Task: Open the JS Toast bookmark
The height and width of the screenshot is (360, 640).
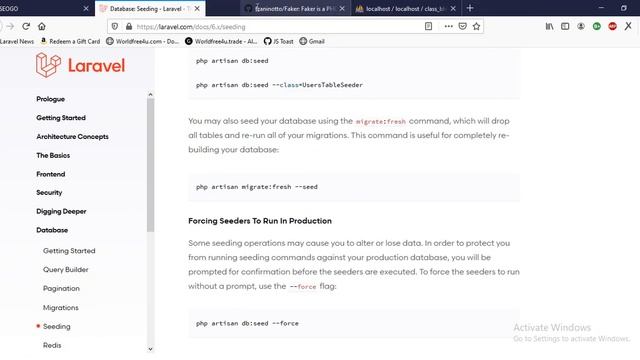Action: [279, 41]
